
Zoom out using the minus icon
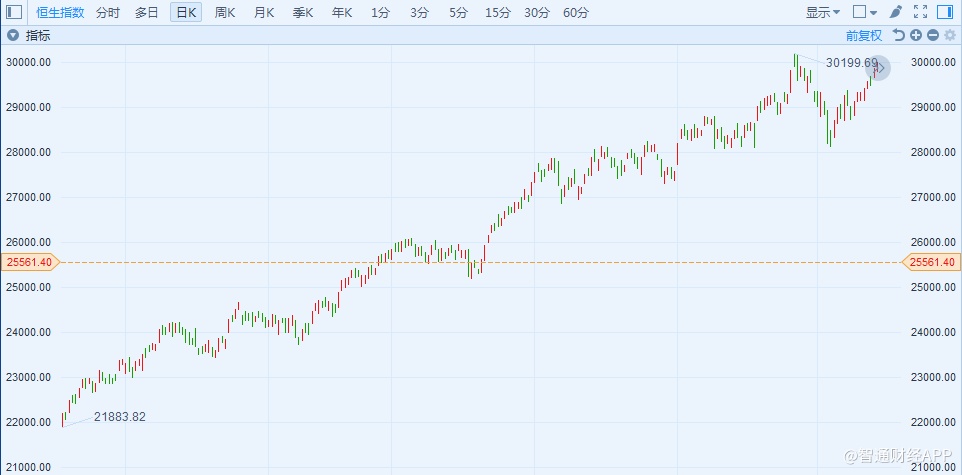(x=932, y=35)
